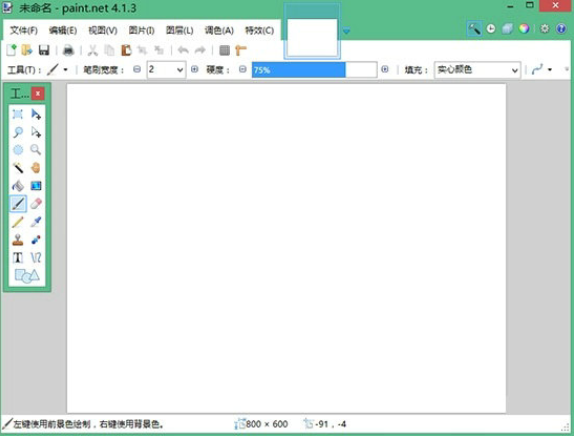Image resolution: width=574 pixels, height=436 pixels.
Task: Select the Eraser tool
Action: 36,204
